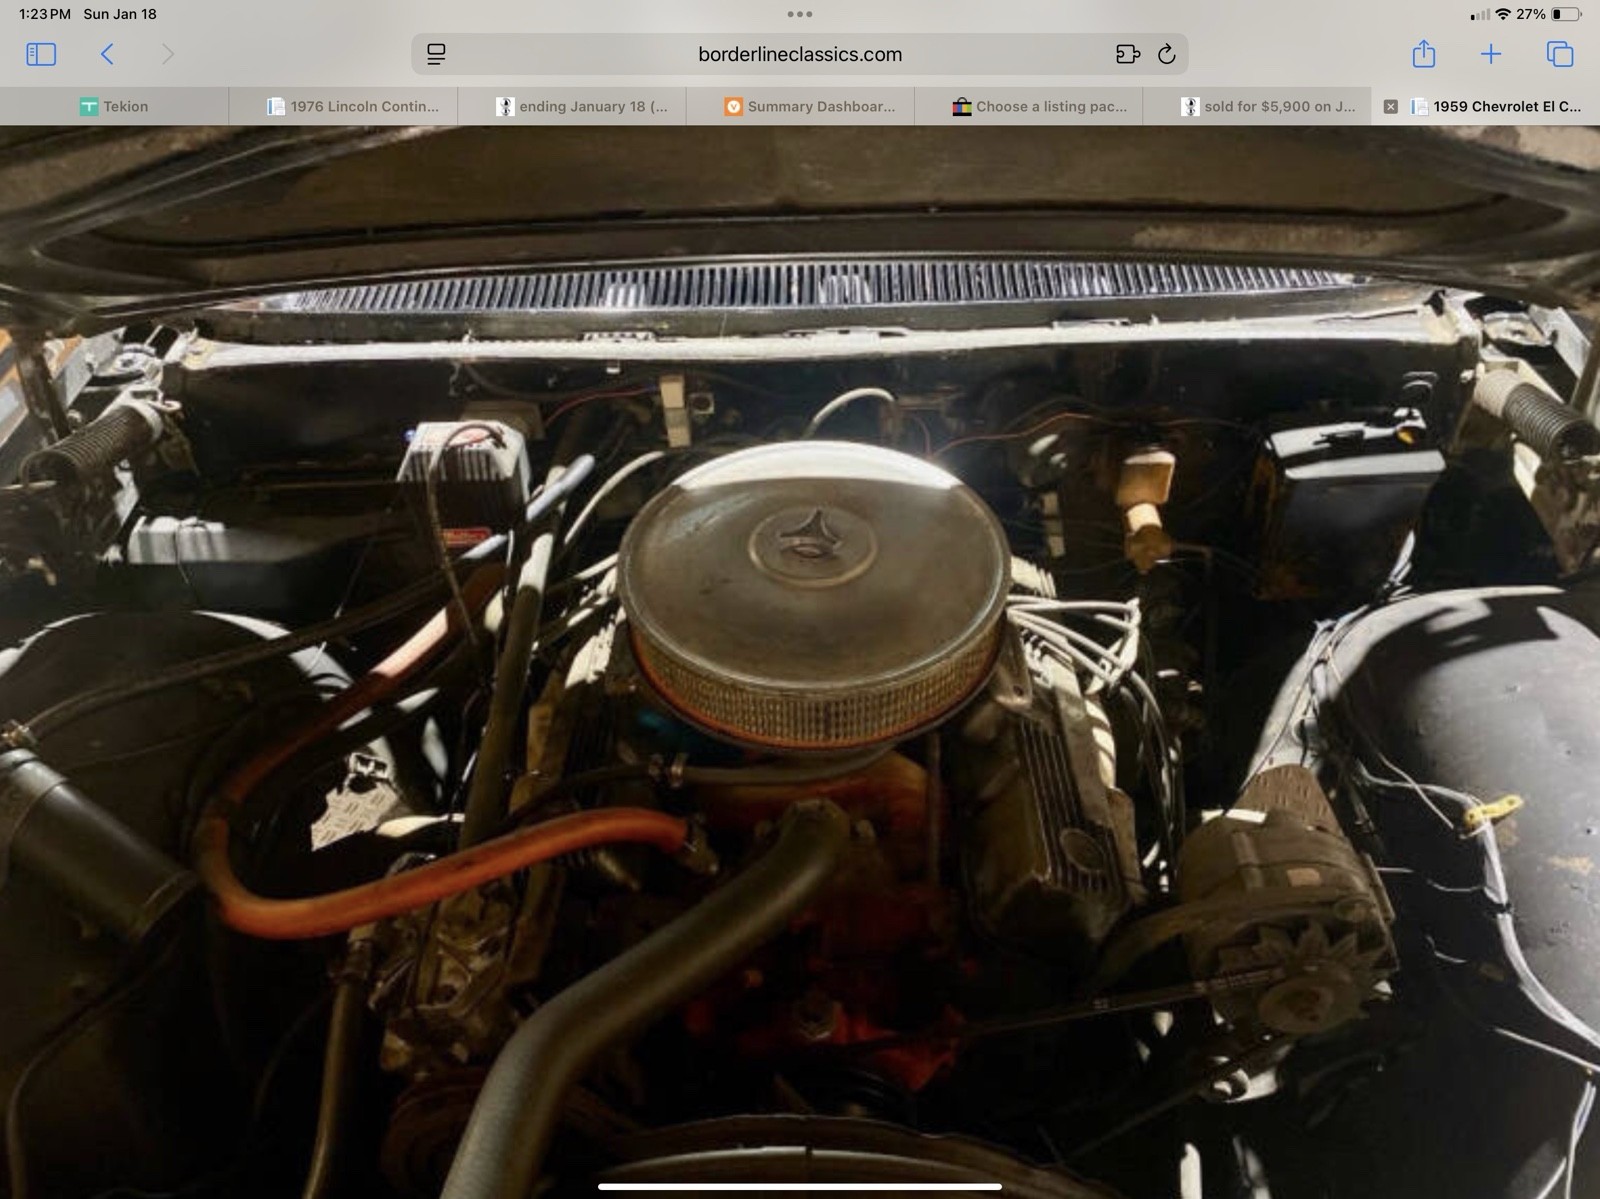This screenshot has height=1199, width=1600.
Task: Switch to the 1976 Lincoln Continental tab
Action: click(x=353, y=106)
